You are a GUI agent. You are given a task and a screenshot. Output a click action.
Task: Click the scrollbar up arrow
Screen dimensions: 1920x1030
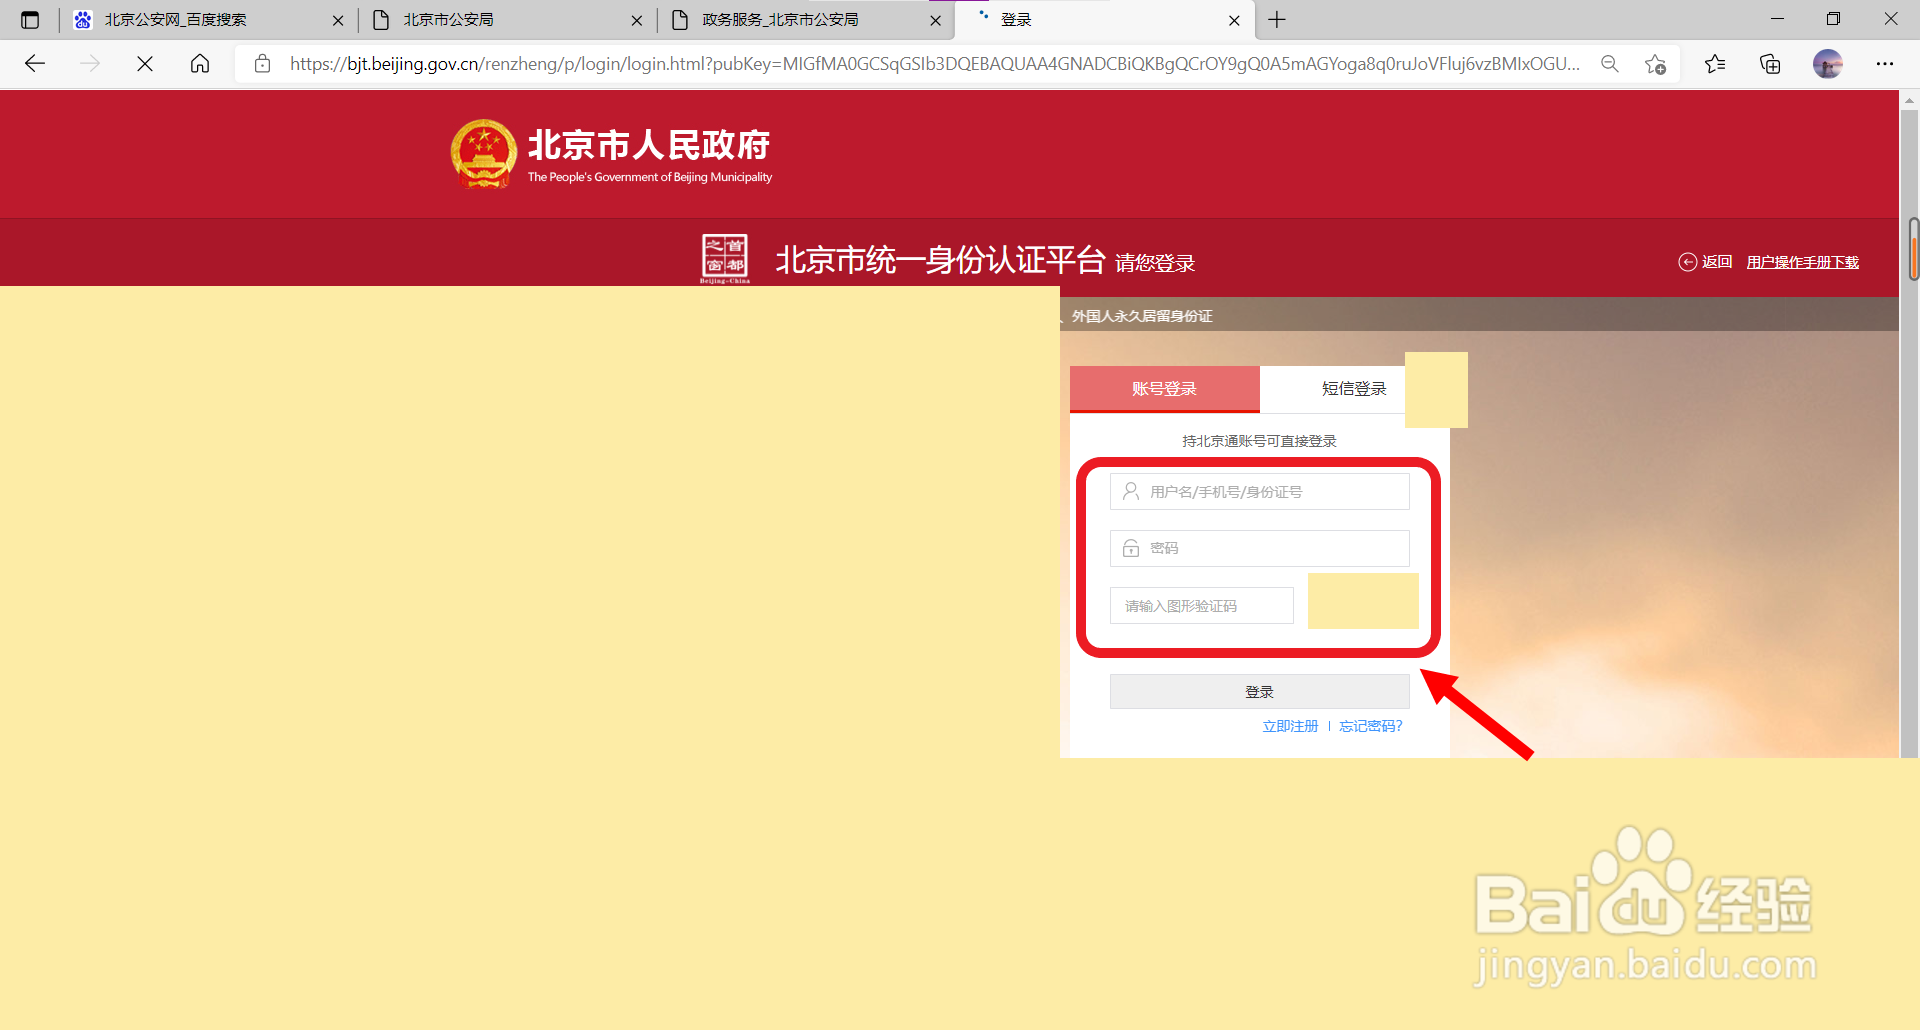[1910, 100]
